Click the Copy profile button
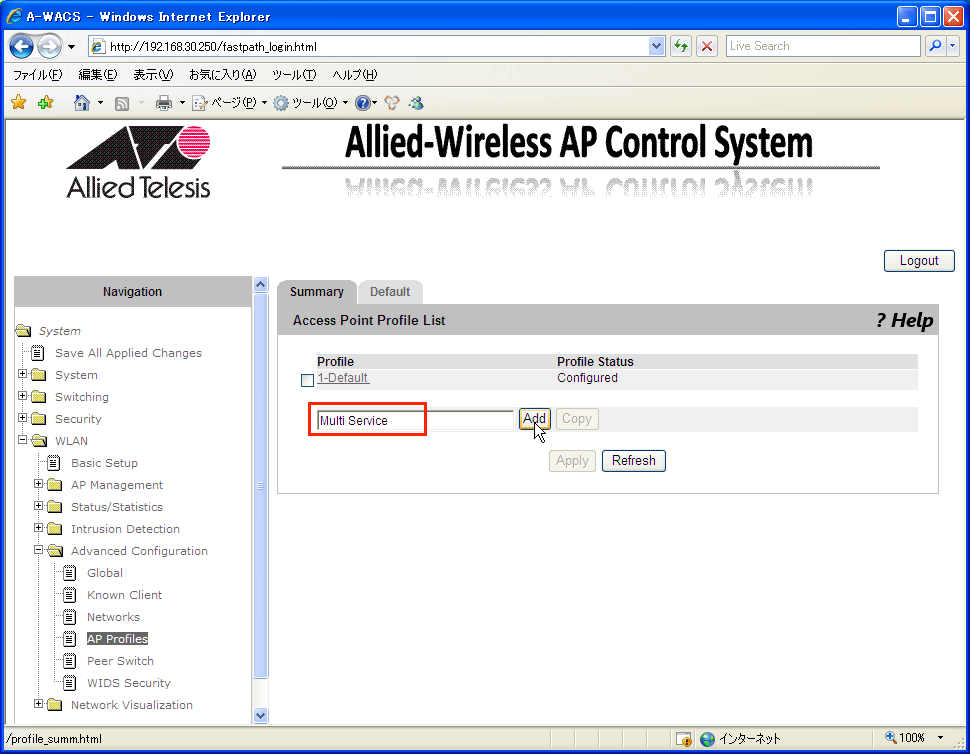970x754 pixels. [577, 419]
